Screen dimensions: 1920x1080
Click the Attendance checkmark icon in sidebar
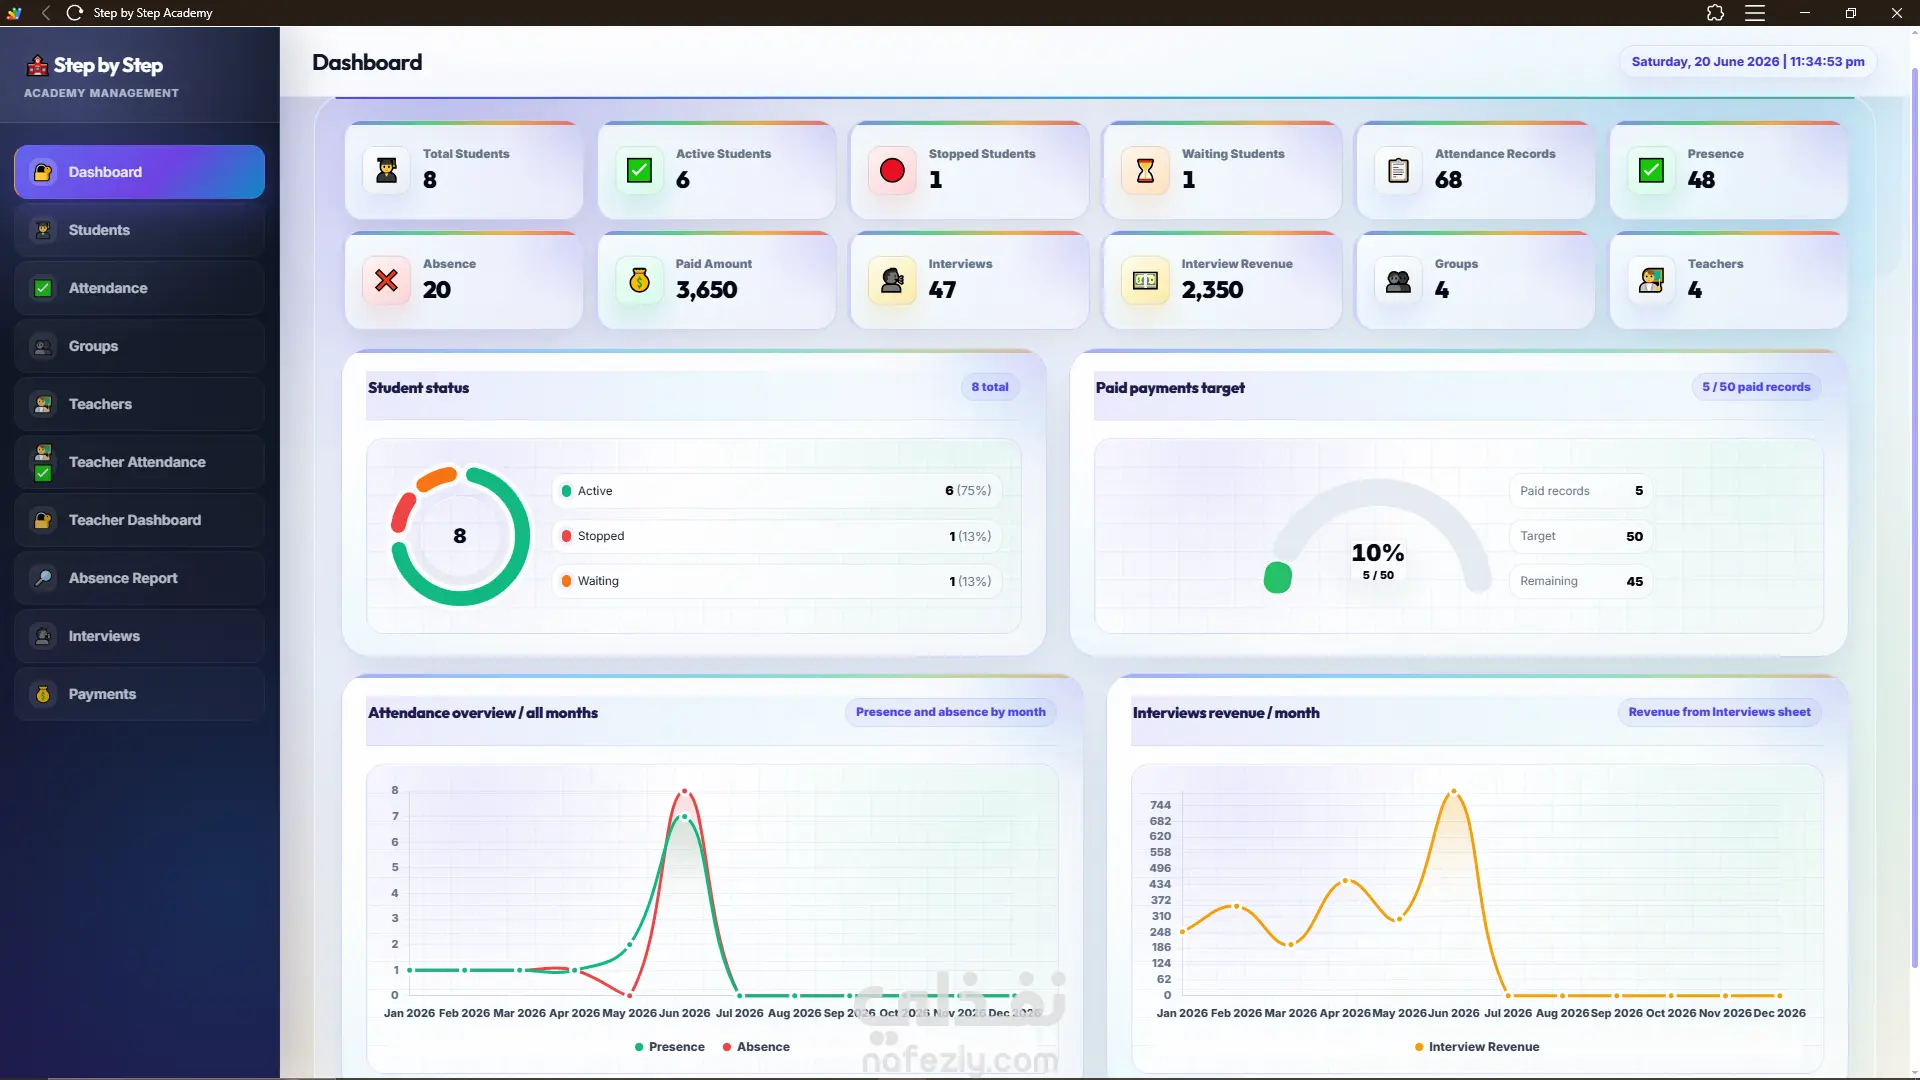[43, 288]
